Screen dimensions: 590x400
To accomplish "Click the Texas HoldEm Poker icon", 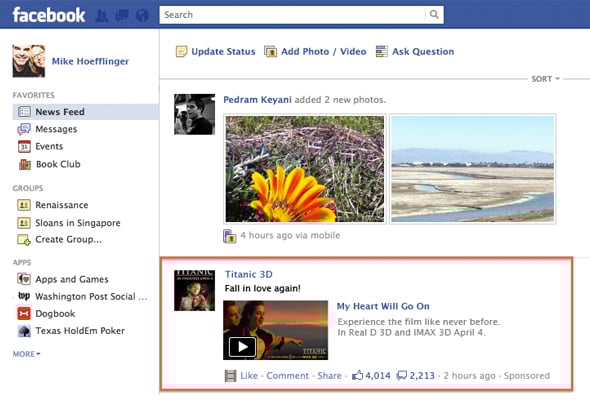I will [24, 331].
